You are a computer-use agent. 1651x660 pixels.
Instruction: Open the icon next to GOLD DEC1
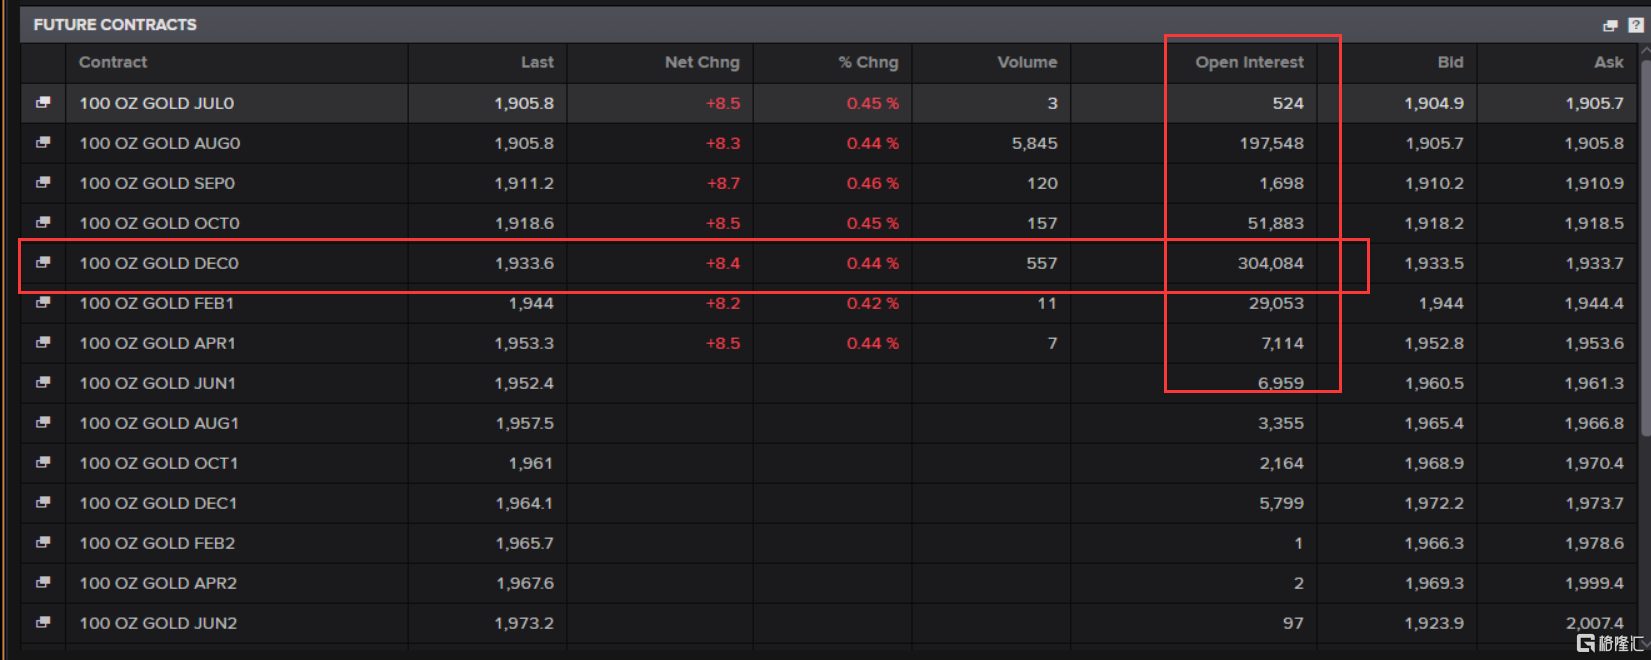[x=43, y=503]
